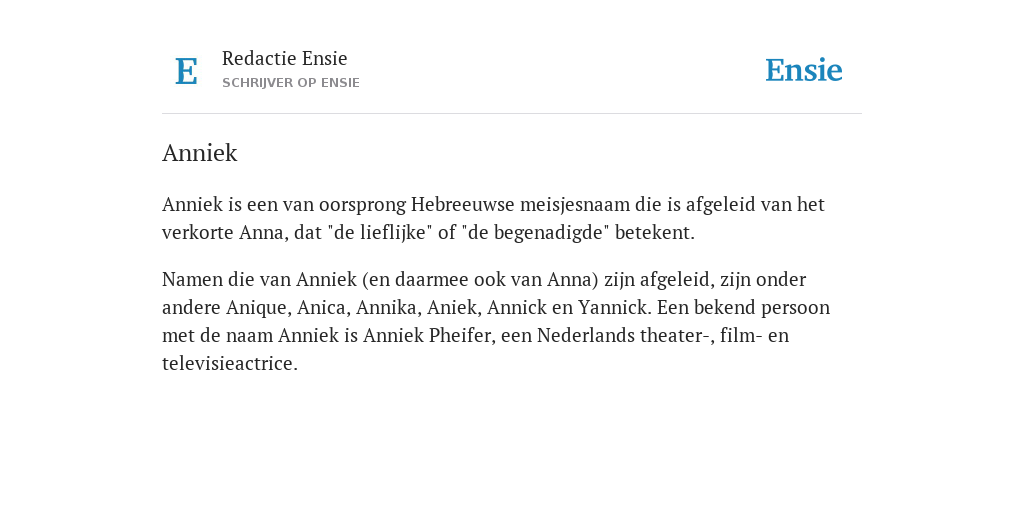Open the Redactie Ensie author name
Screen dimensions: 1024x512
coord(285,58)
